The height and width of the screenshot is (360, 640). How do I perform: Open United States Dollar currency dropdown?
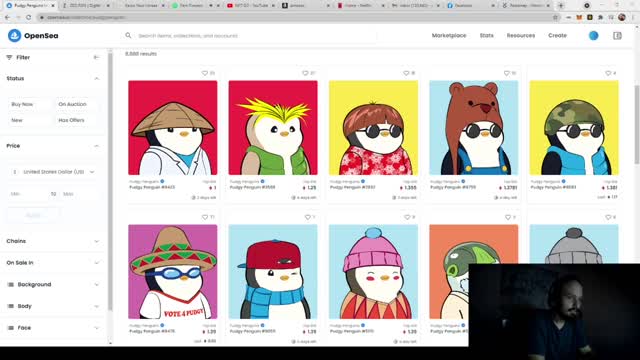[x=53, y=172]
